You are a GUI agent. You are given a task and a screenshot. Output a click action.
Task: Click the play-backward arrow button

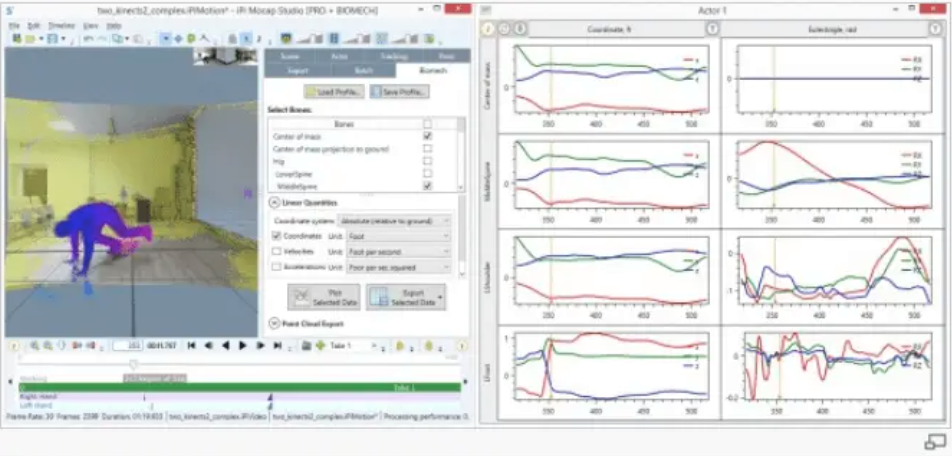pyautogui.click(x=226, y=346)
